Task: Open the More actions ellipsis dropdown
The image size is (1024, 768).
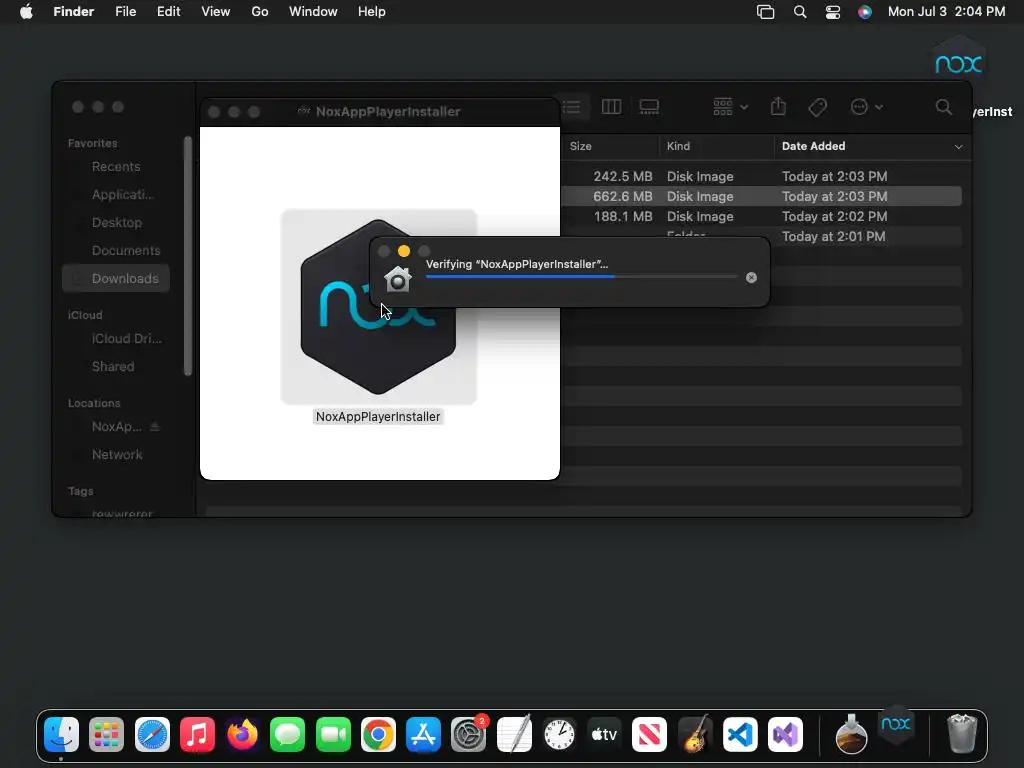Action: [x=867, y=107]
